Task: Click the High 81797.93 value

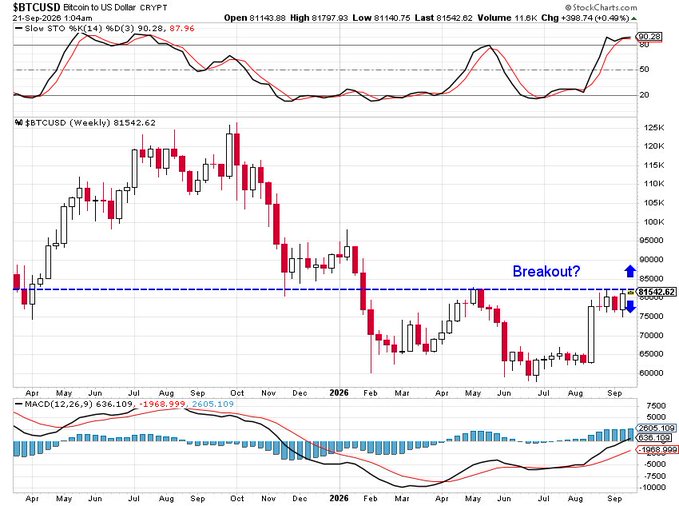Action: click(x=319, y=18)
